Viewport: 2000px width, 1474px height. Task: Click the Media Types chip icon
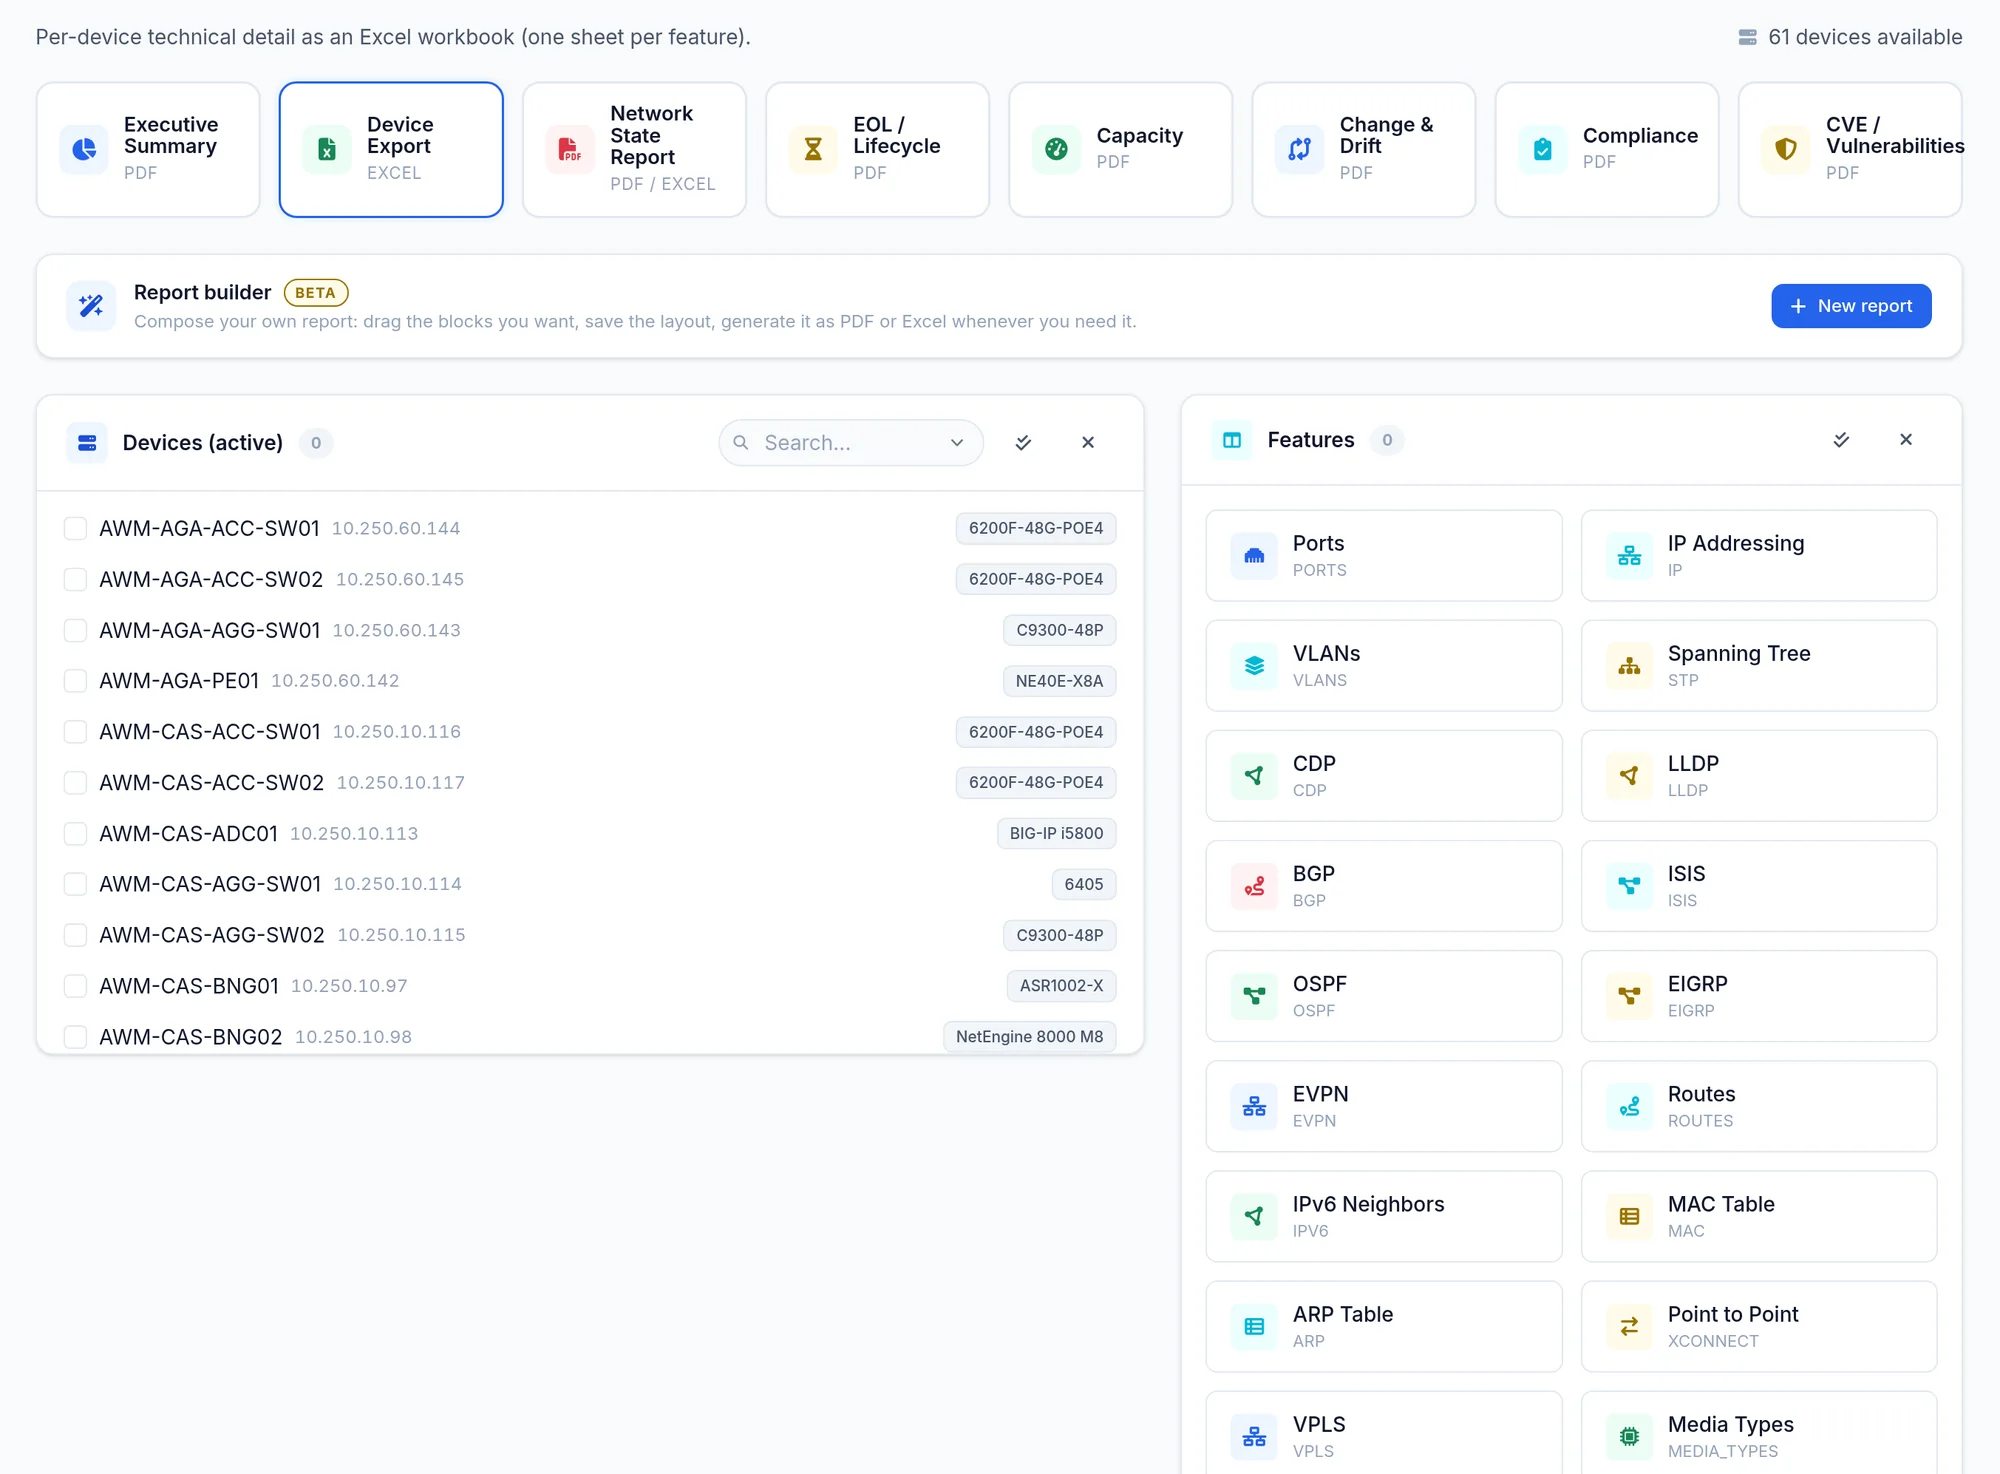tap(1629, 1436)
